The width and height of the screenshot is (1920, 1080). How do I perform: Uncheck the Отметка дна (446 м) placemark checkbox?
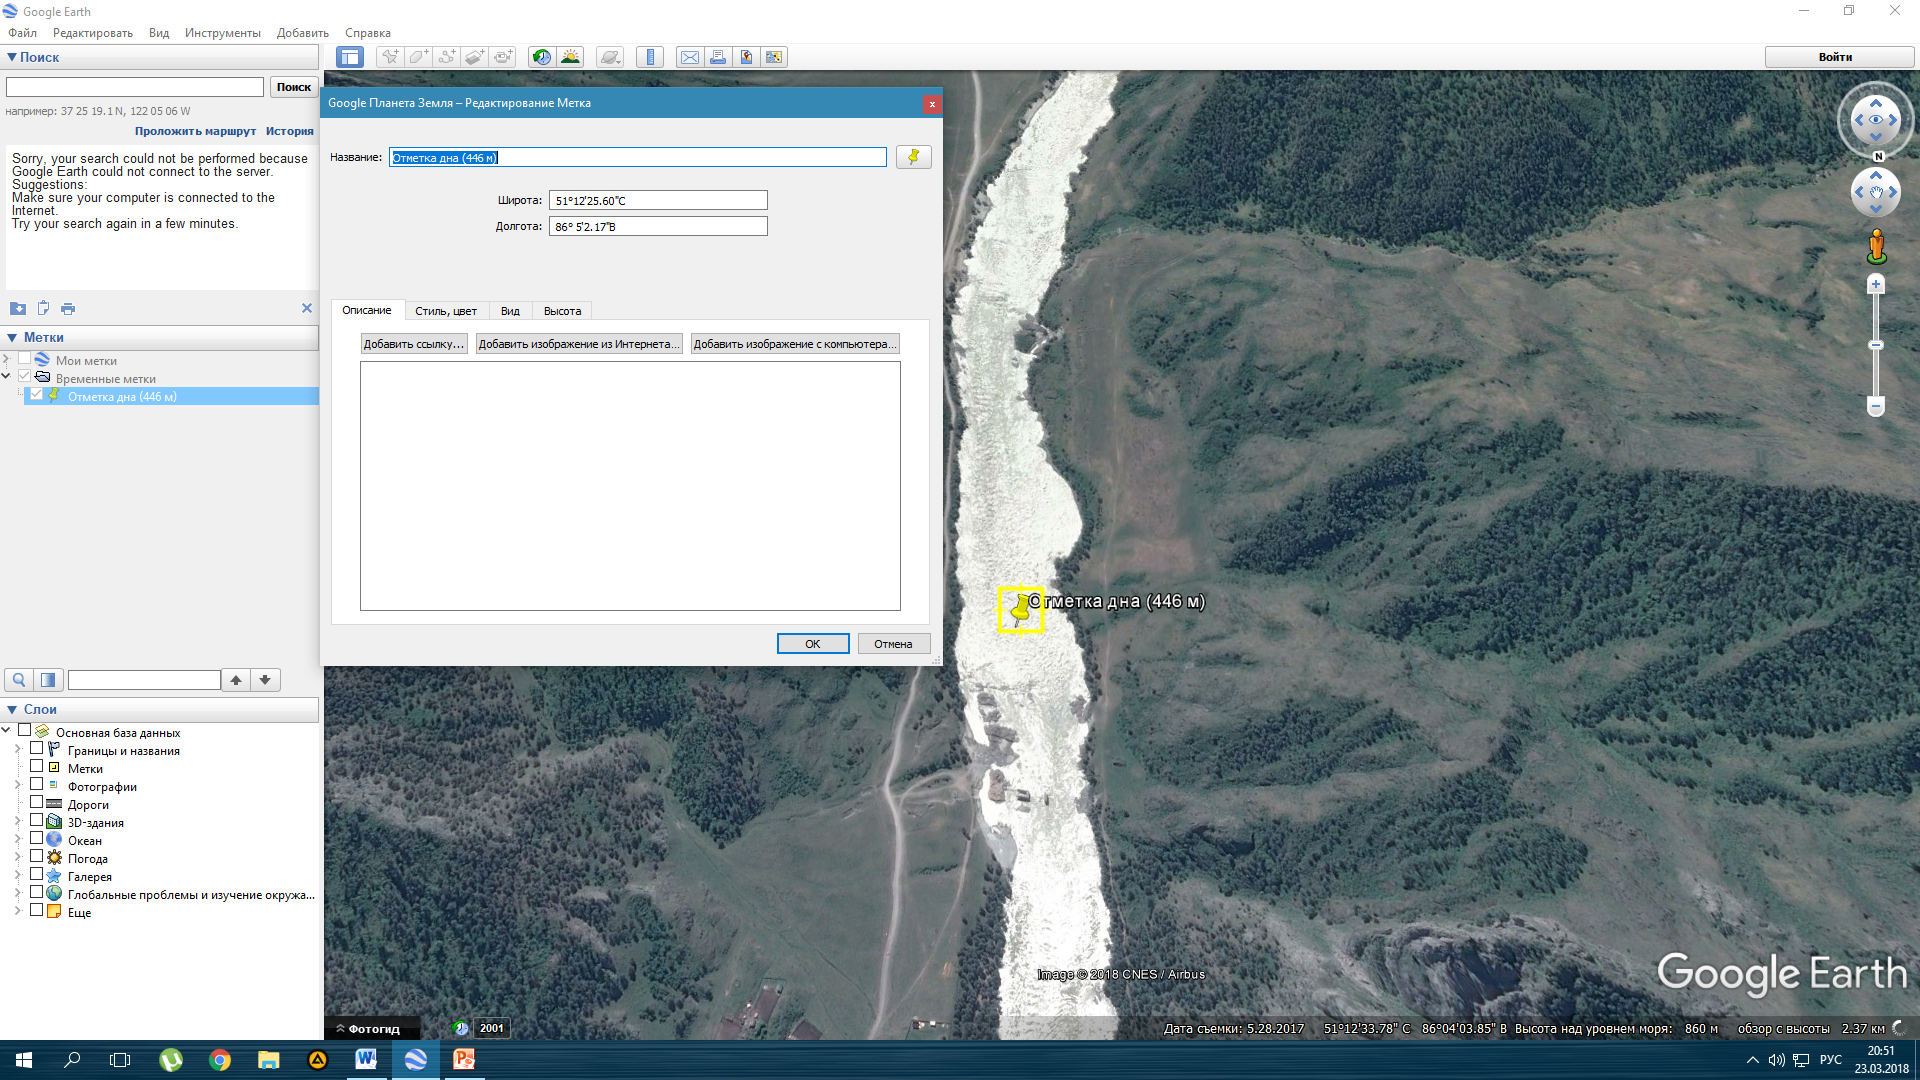37,394
